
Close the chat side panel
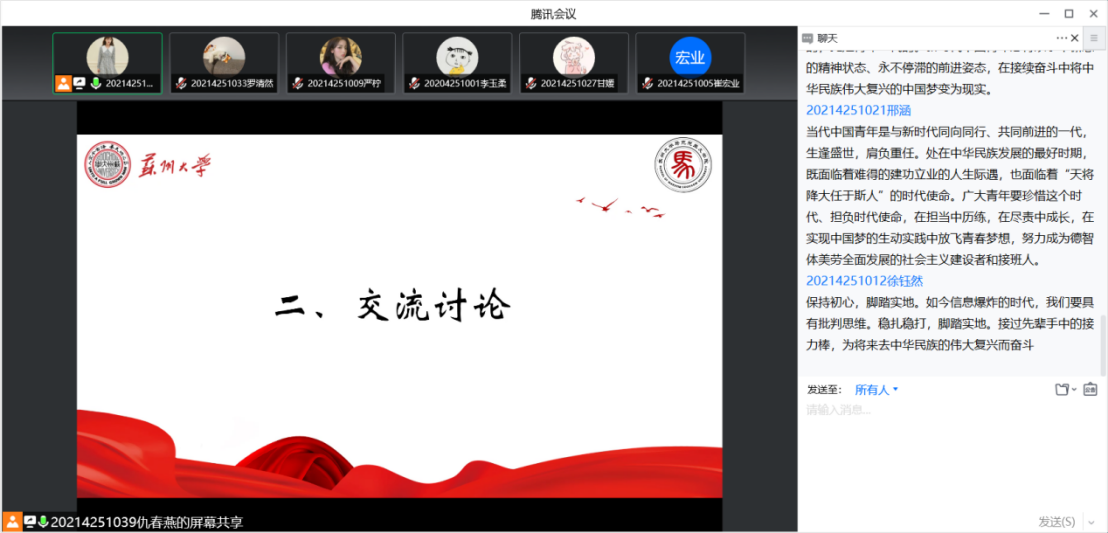coord(1075,38)
